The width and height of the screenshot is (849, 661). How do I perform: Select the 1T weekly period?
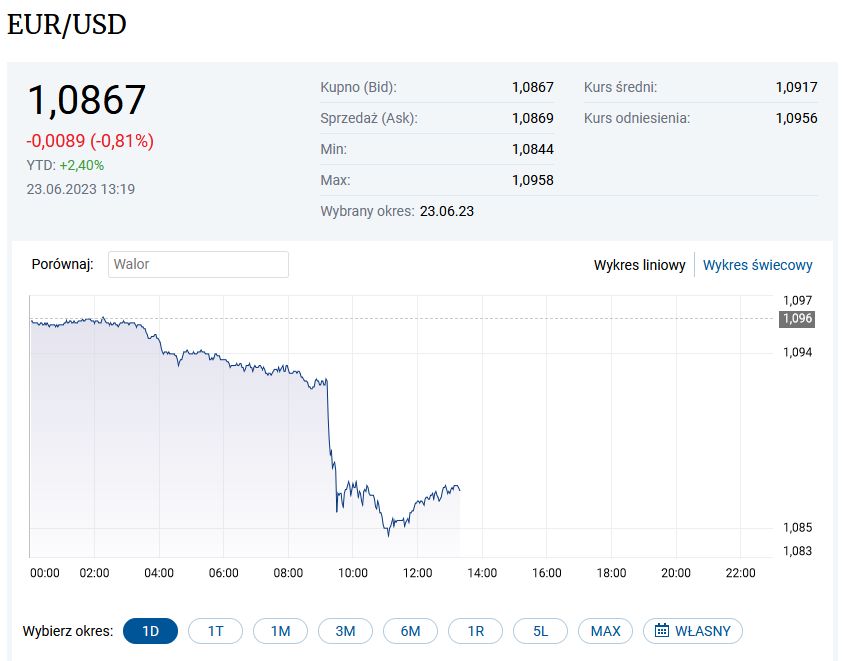[215, 631]
